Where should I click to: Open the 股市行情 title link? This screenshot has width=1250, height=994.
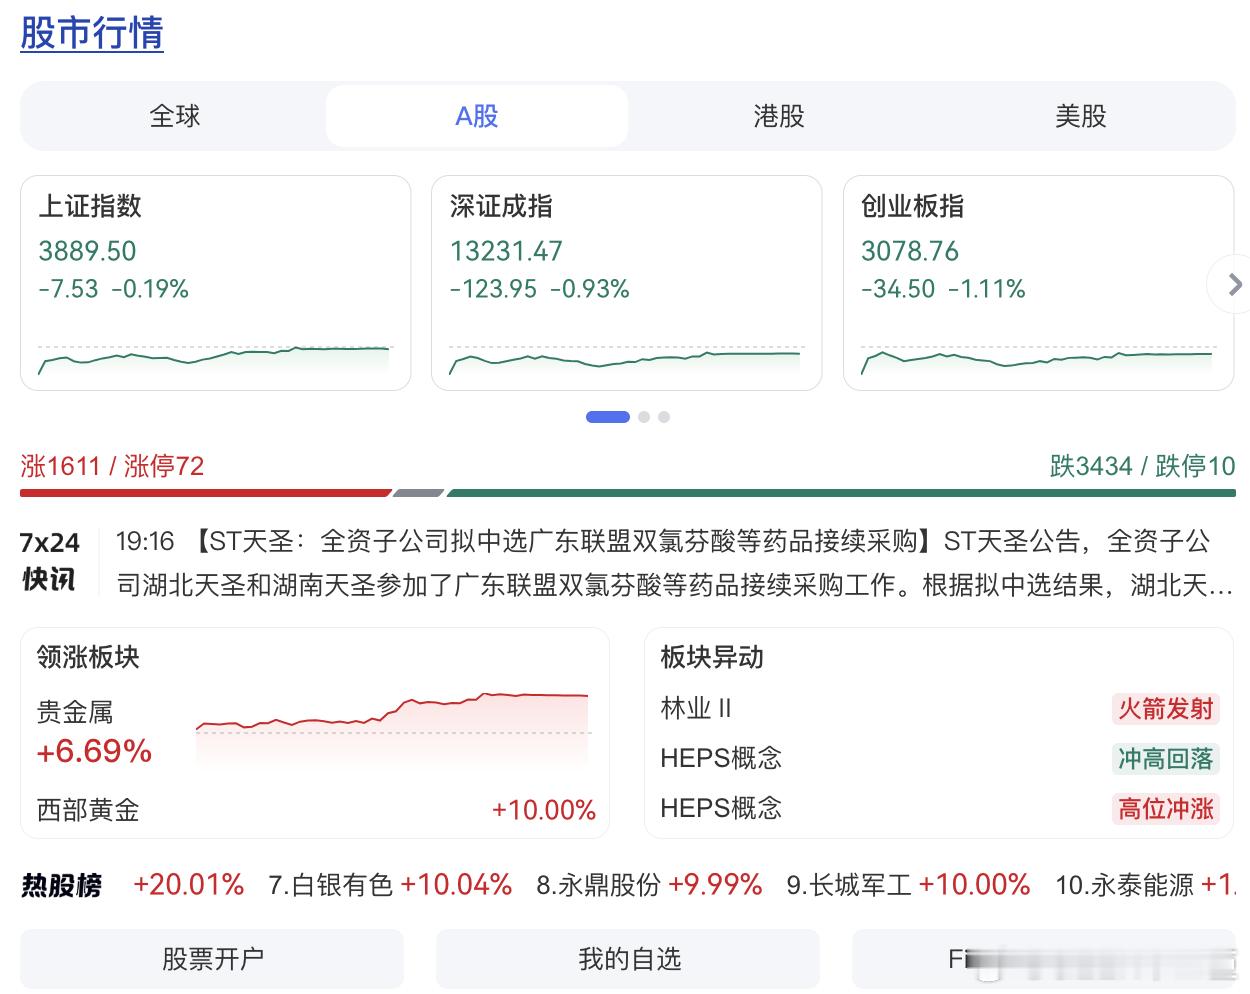coord(92,33)
